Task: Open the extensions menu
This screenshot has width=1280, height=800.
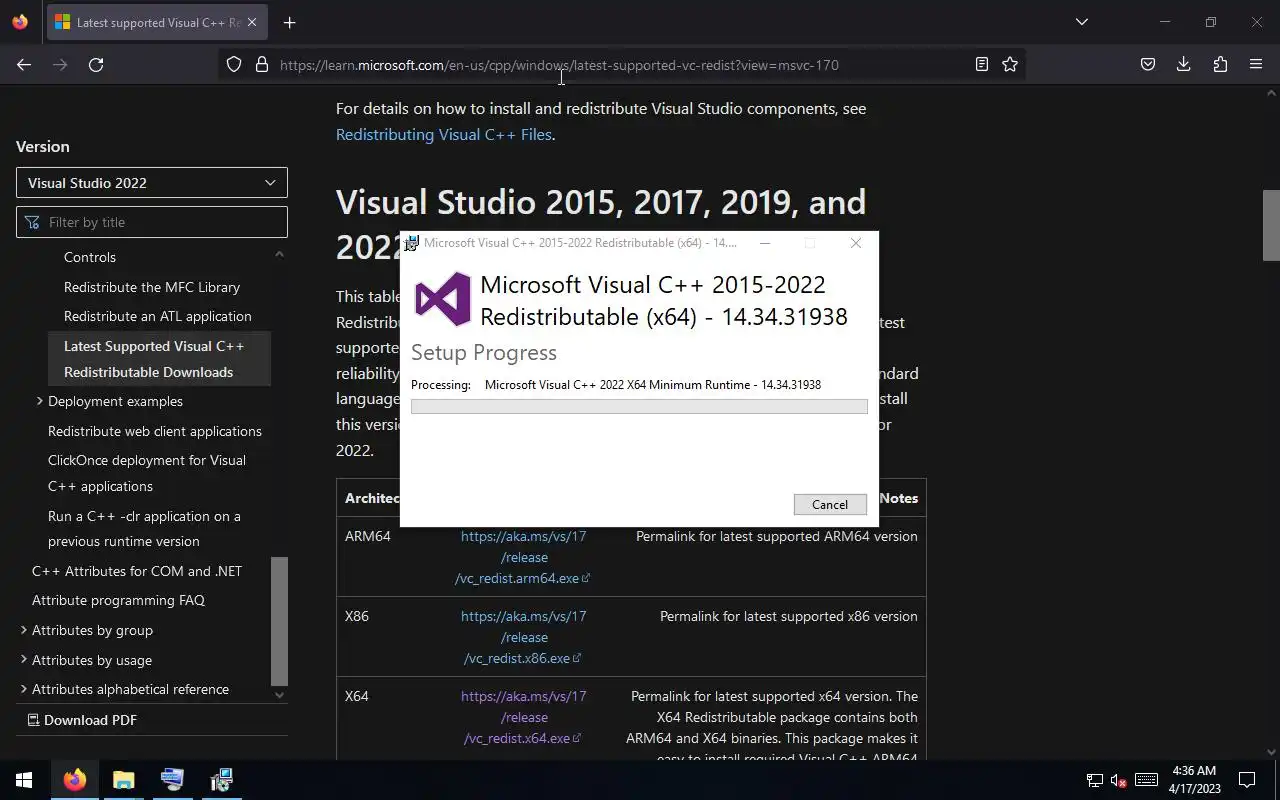Action: click(1220, 64)
